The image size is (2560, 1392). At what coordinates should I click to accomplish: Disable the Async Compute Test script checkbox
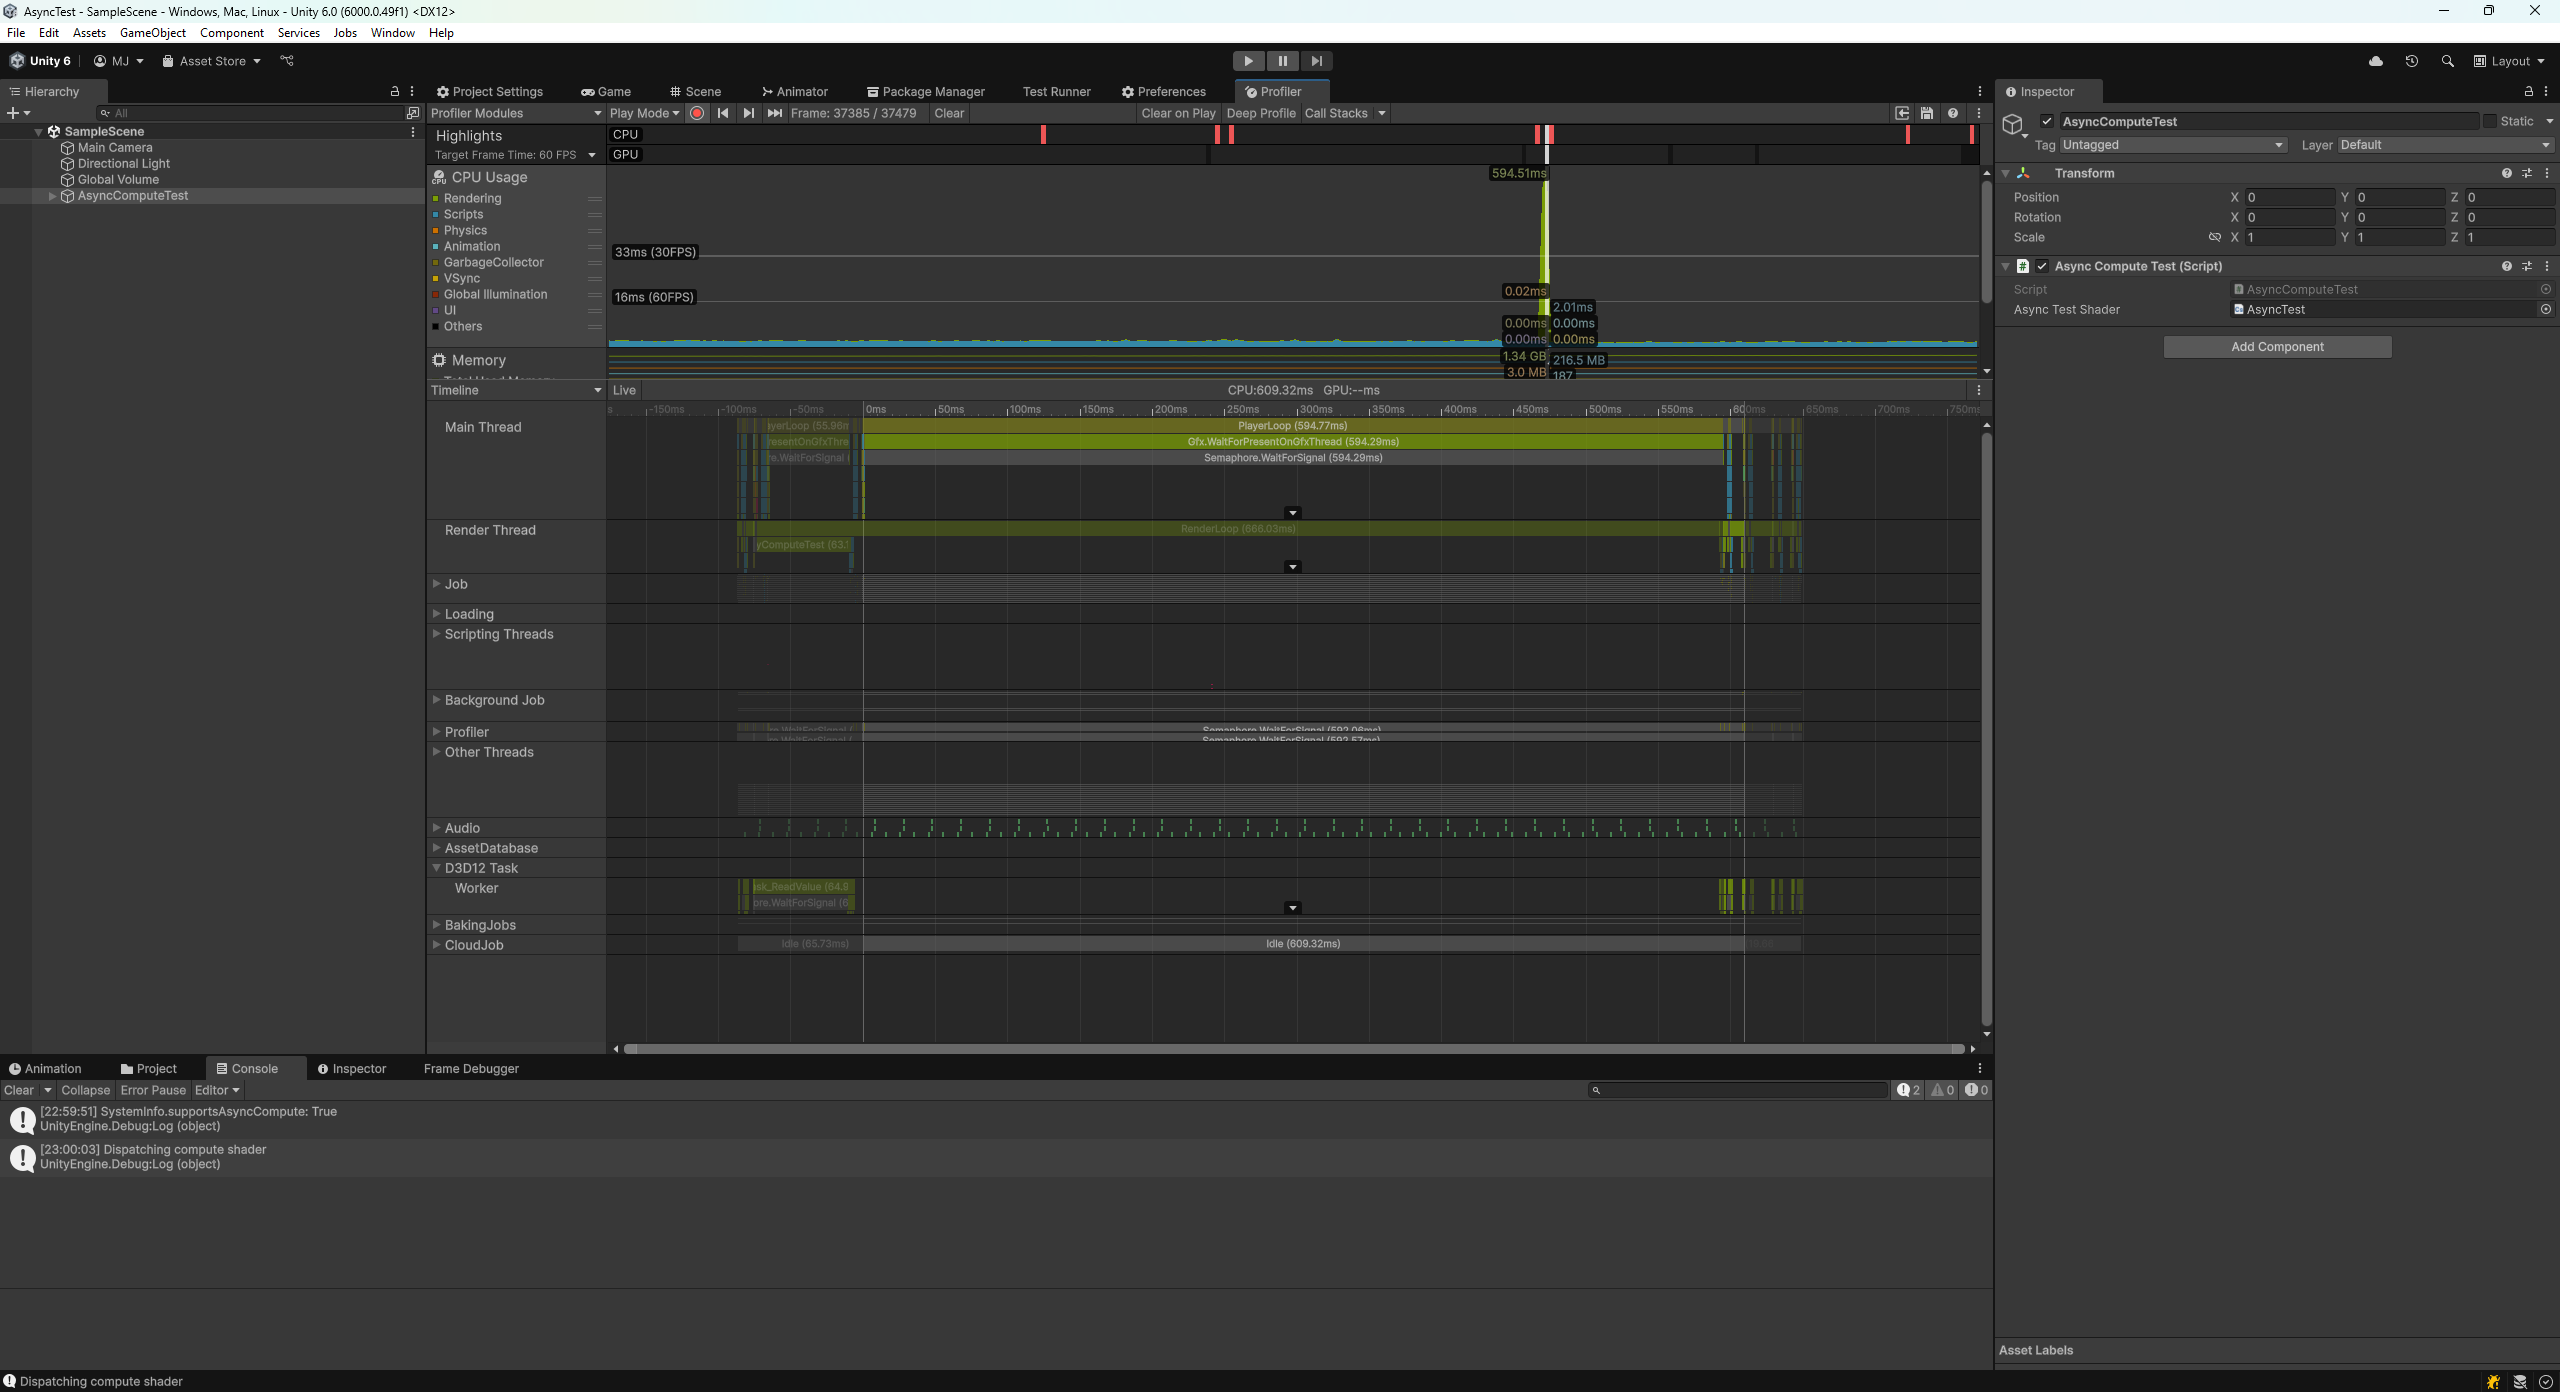[x=2042, y=266]
